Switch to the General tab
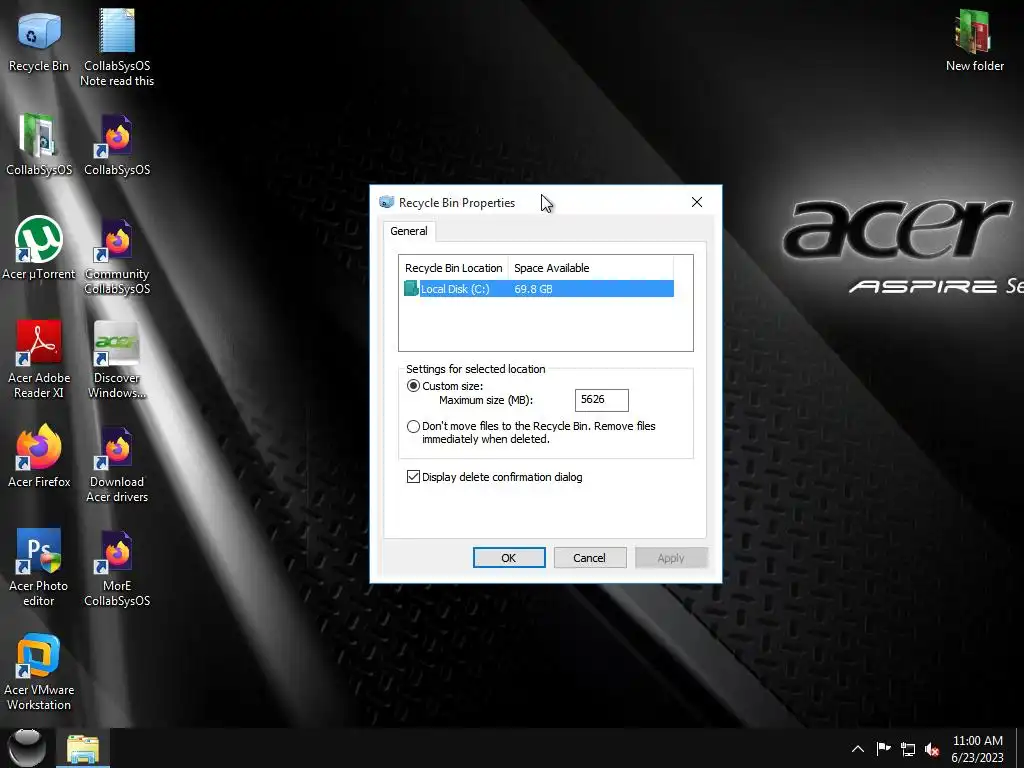 point(409,231)
